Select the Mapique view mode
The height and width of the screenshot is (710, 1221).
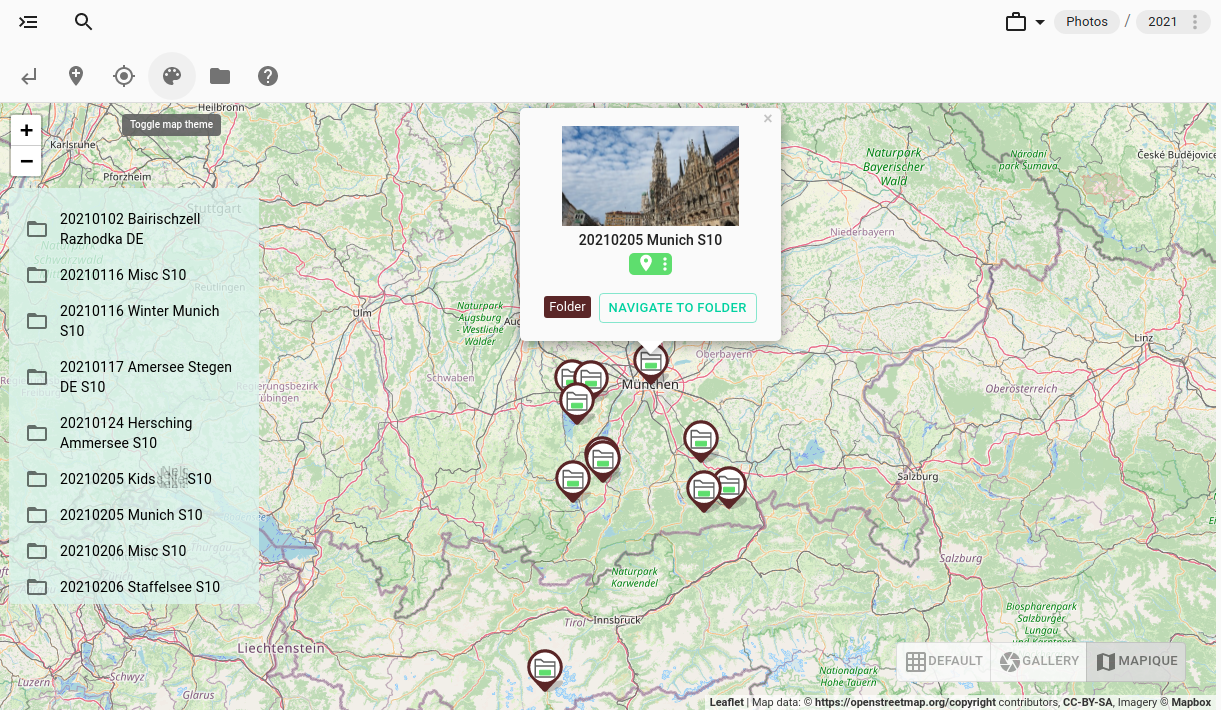(x=1136, y=661)
